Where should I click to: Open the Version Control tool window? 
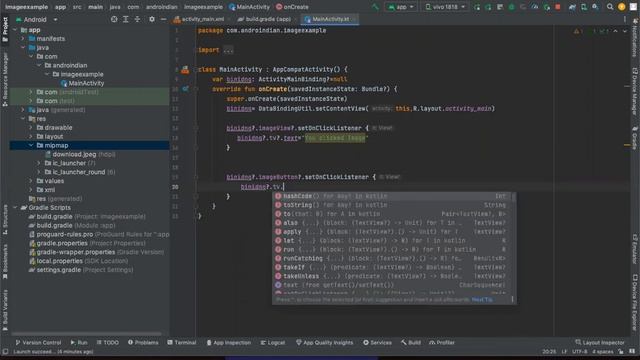pos(38,342)
